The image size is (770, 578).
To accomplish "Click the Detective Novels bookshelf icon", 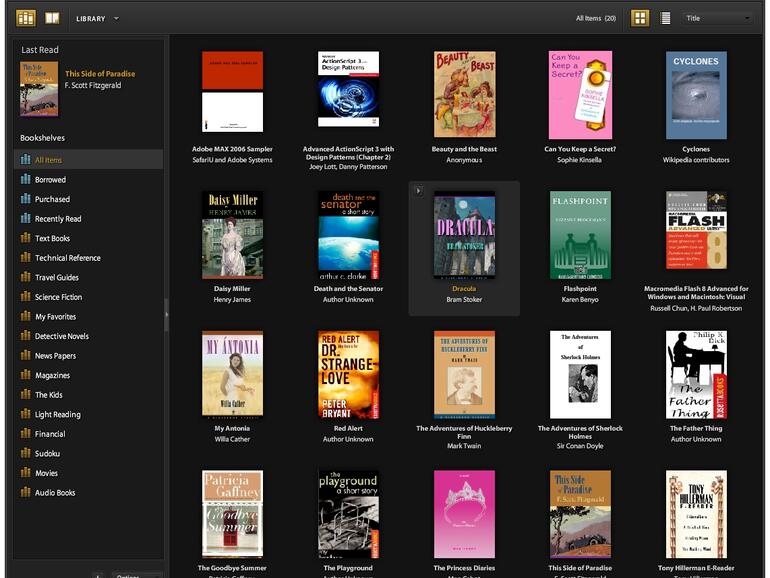I will pos(26,336).
